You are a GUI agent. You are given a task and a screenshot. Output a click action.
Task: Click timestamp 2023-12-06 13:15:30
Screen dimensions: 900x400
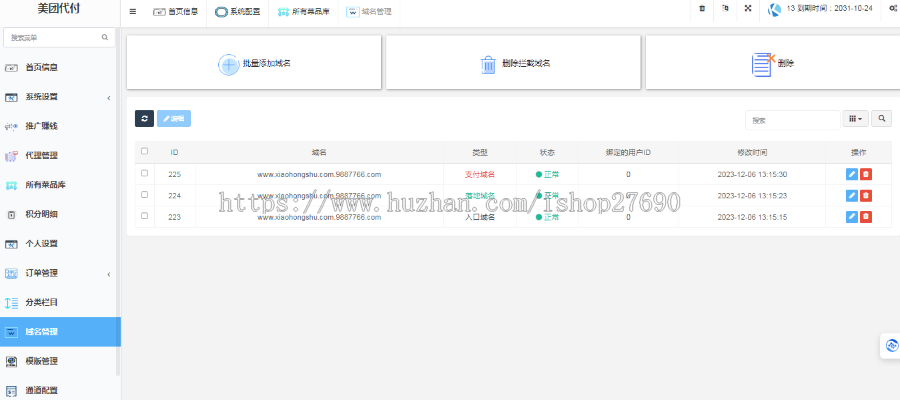coord(752,174)
